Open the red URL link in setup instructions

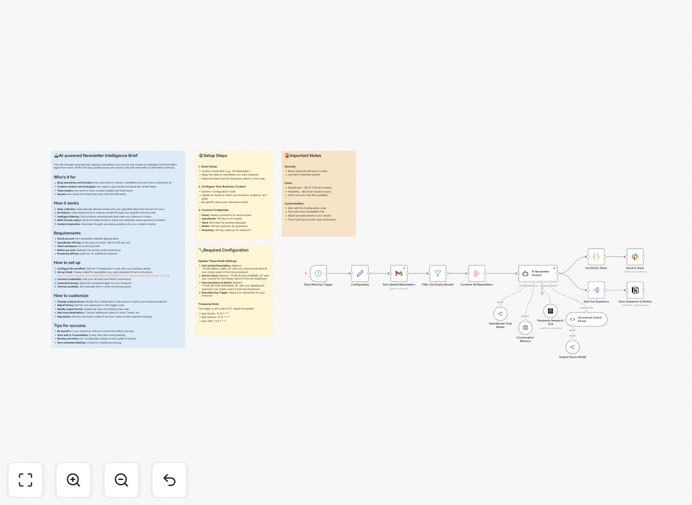(x=113, y=276)
